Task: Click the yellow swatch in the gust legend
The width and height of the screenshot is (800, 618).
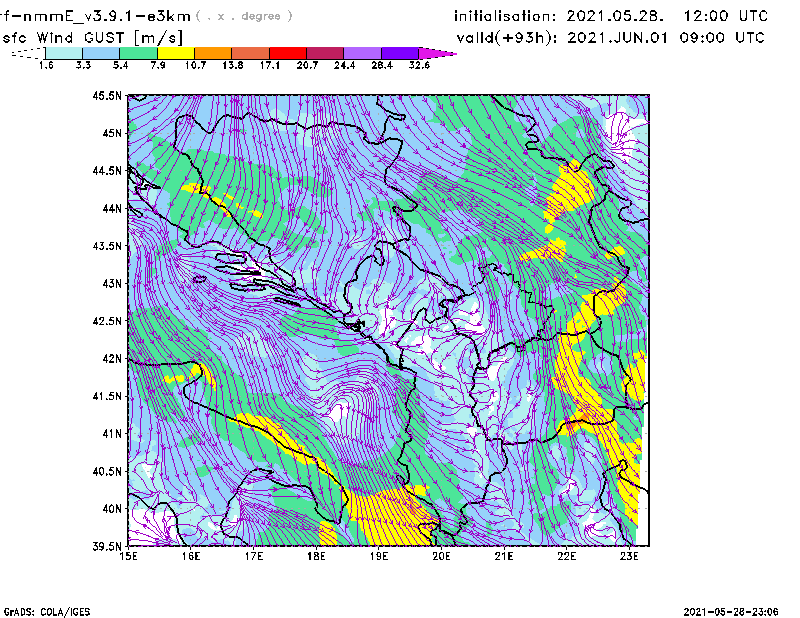Action: point(176,52)
